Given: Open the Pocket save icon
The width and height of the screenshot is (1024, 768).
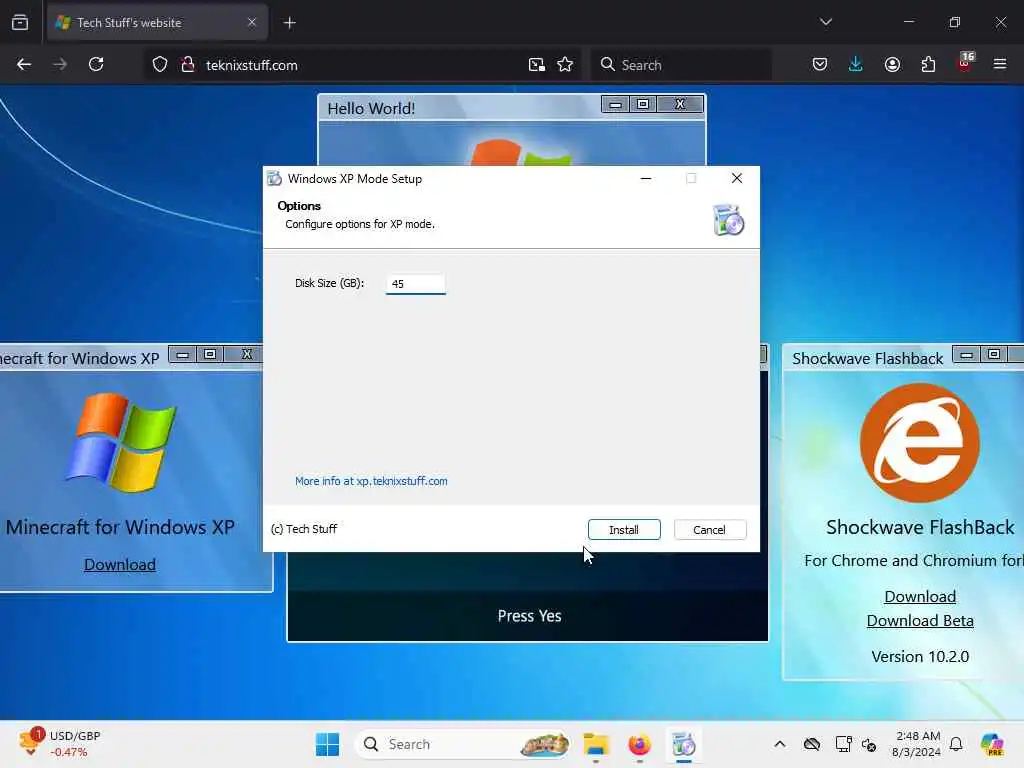Looking at the screenshot, I should coord(820,65).
